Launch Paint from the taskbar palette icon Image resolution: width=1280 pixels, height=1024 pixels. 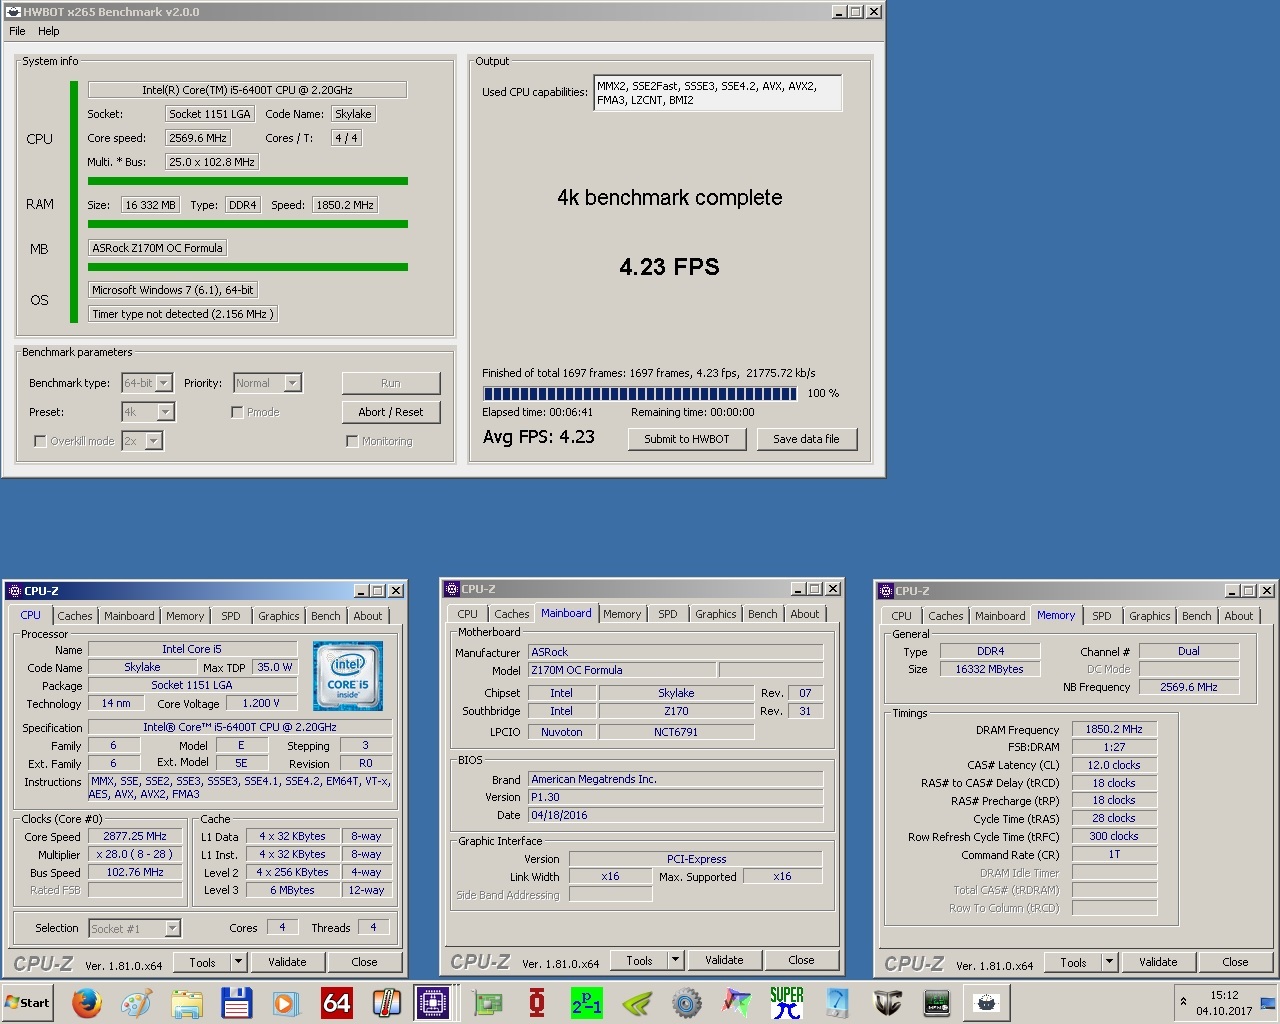point(136,1003)
